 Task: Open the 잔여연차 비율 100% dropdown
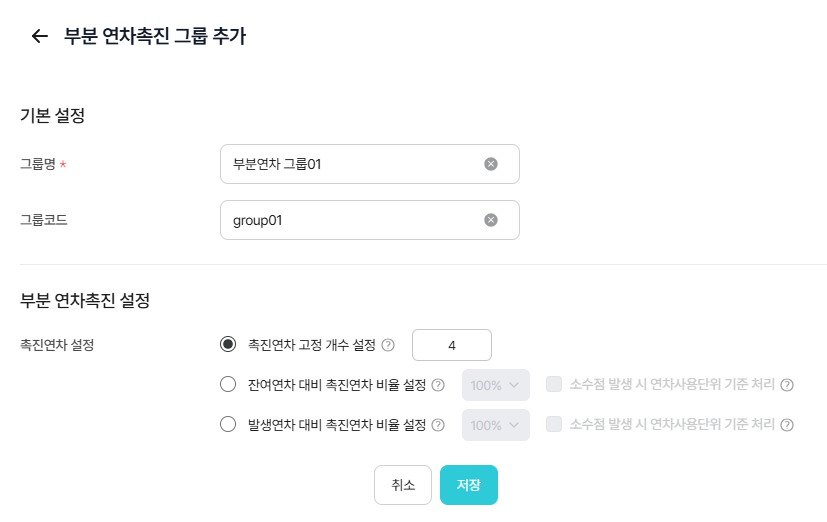[496, 385]
